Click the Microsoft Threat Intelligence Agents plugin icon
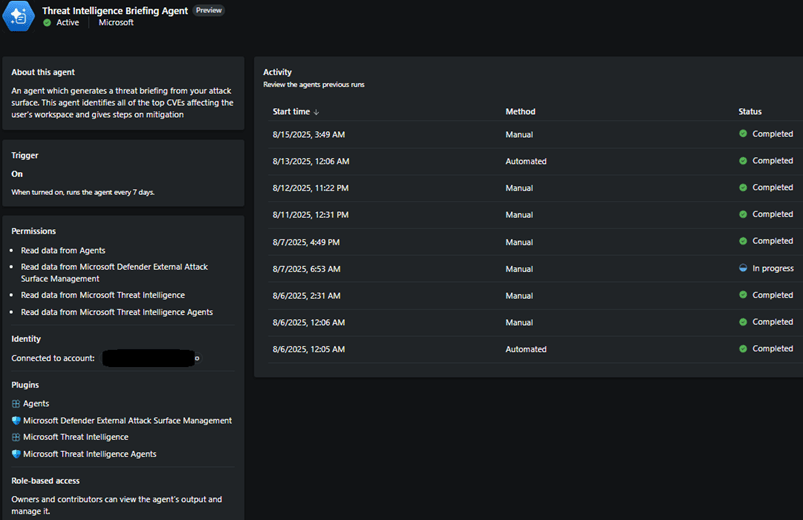The height and width of the screenshot is (520, 803). point(16,454)
